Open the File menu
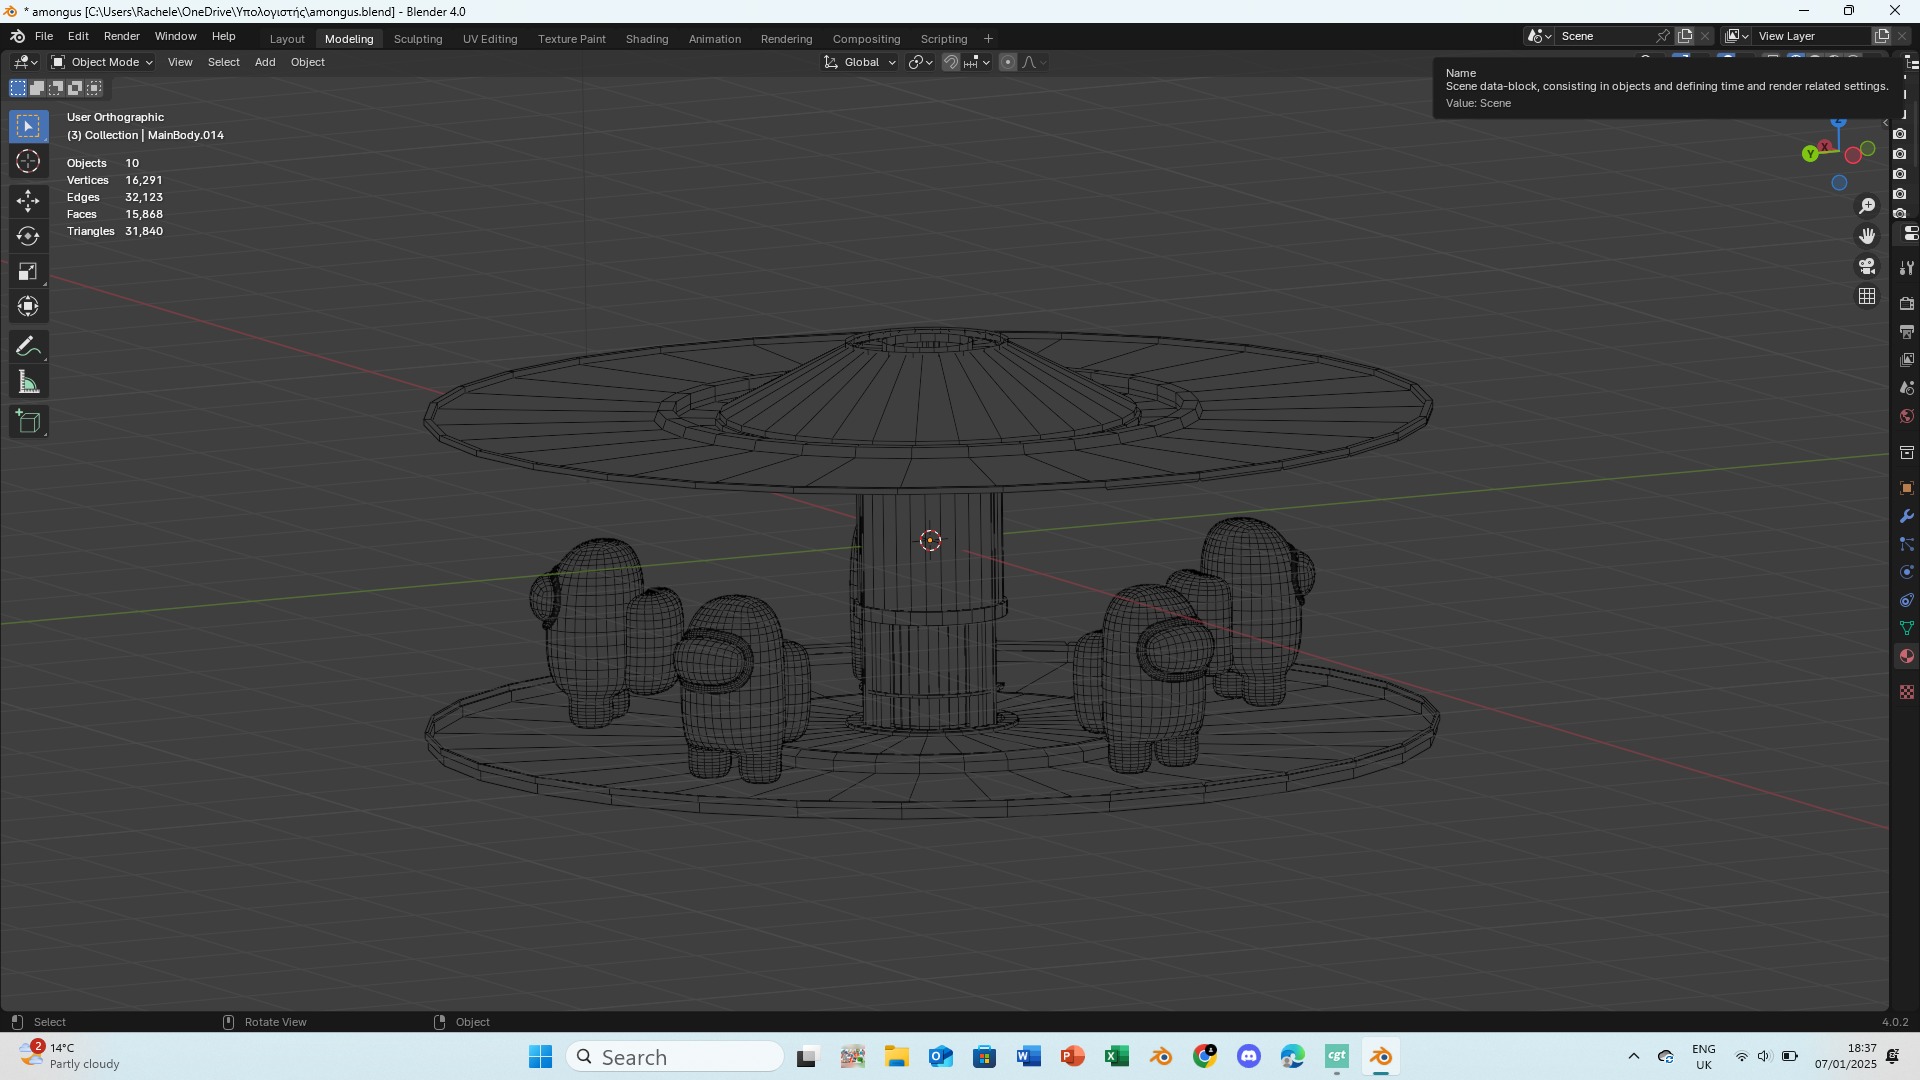 [x=44, y=36]
